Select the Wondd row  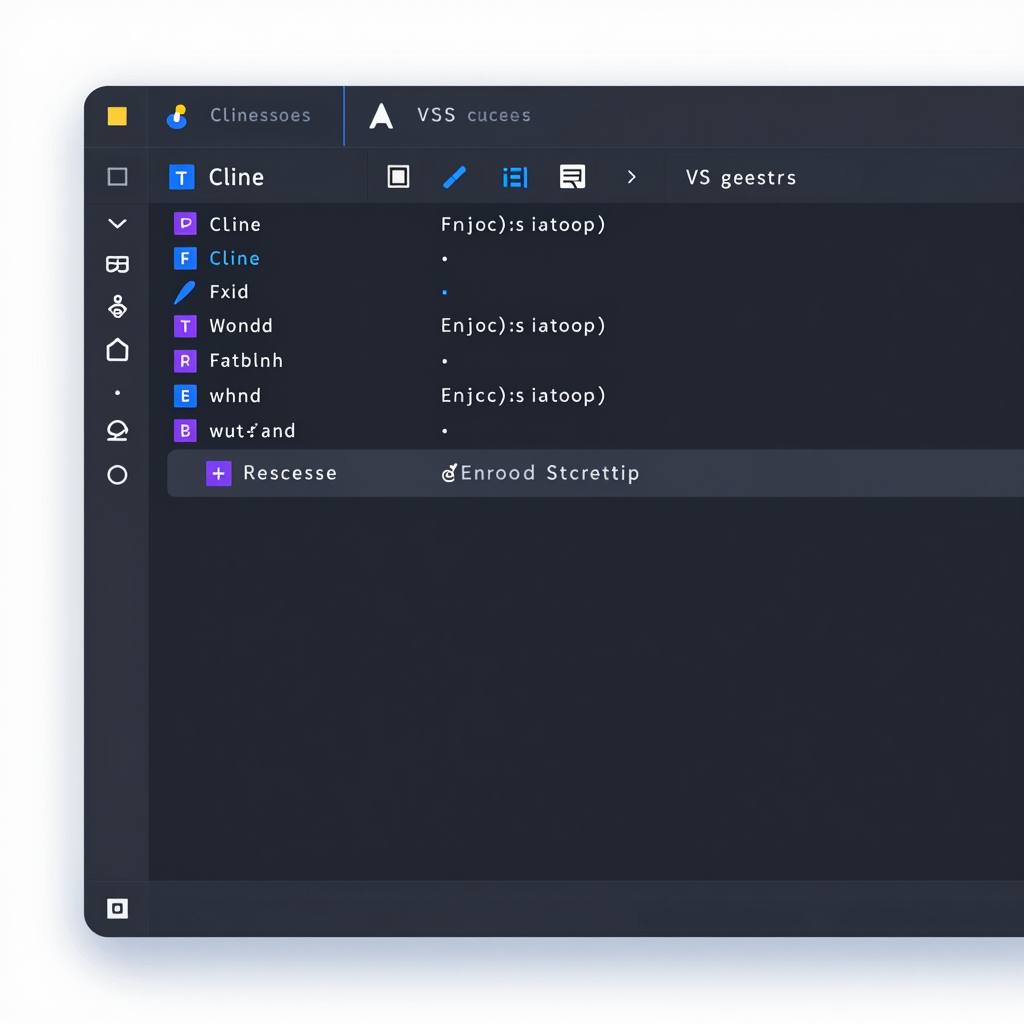coord(241,326)
